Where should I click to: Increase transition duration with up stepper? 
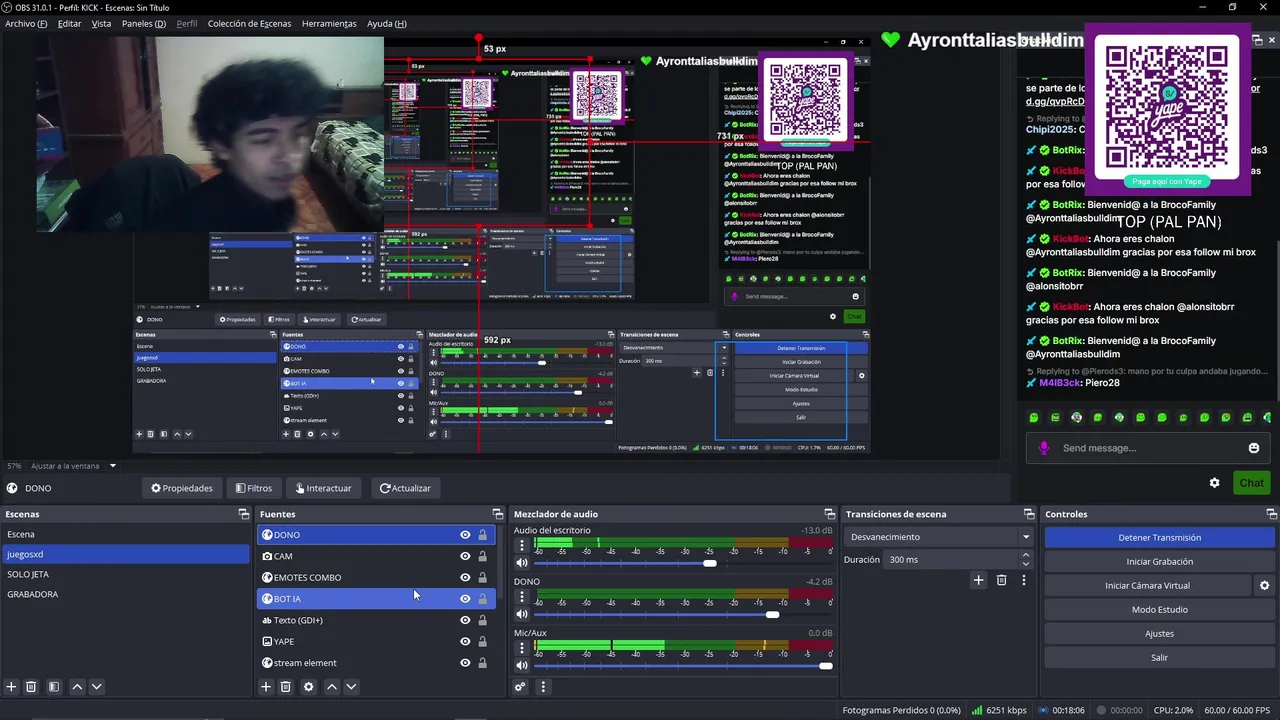pyautogui.click(x=1027, y=555)
